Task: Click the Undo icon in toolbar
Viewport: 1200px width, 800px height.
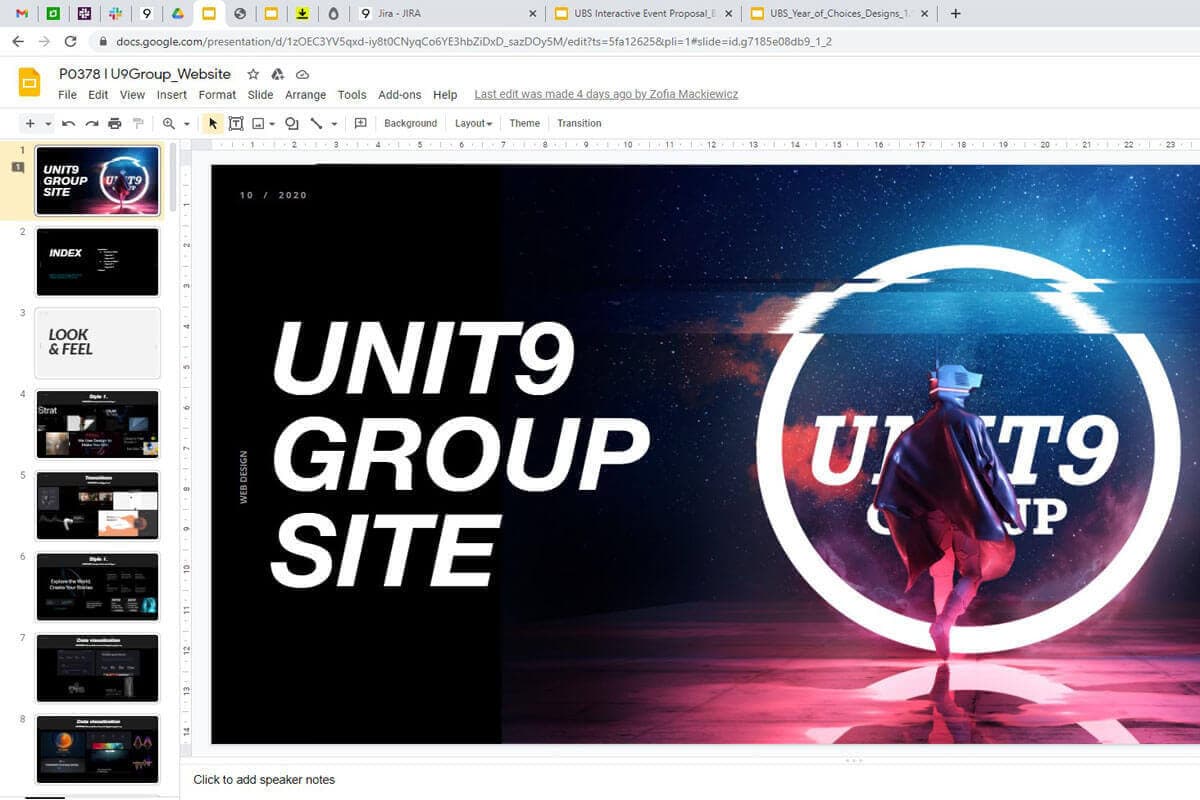Action: coord(69,123)
